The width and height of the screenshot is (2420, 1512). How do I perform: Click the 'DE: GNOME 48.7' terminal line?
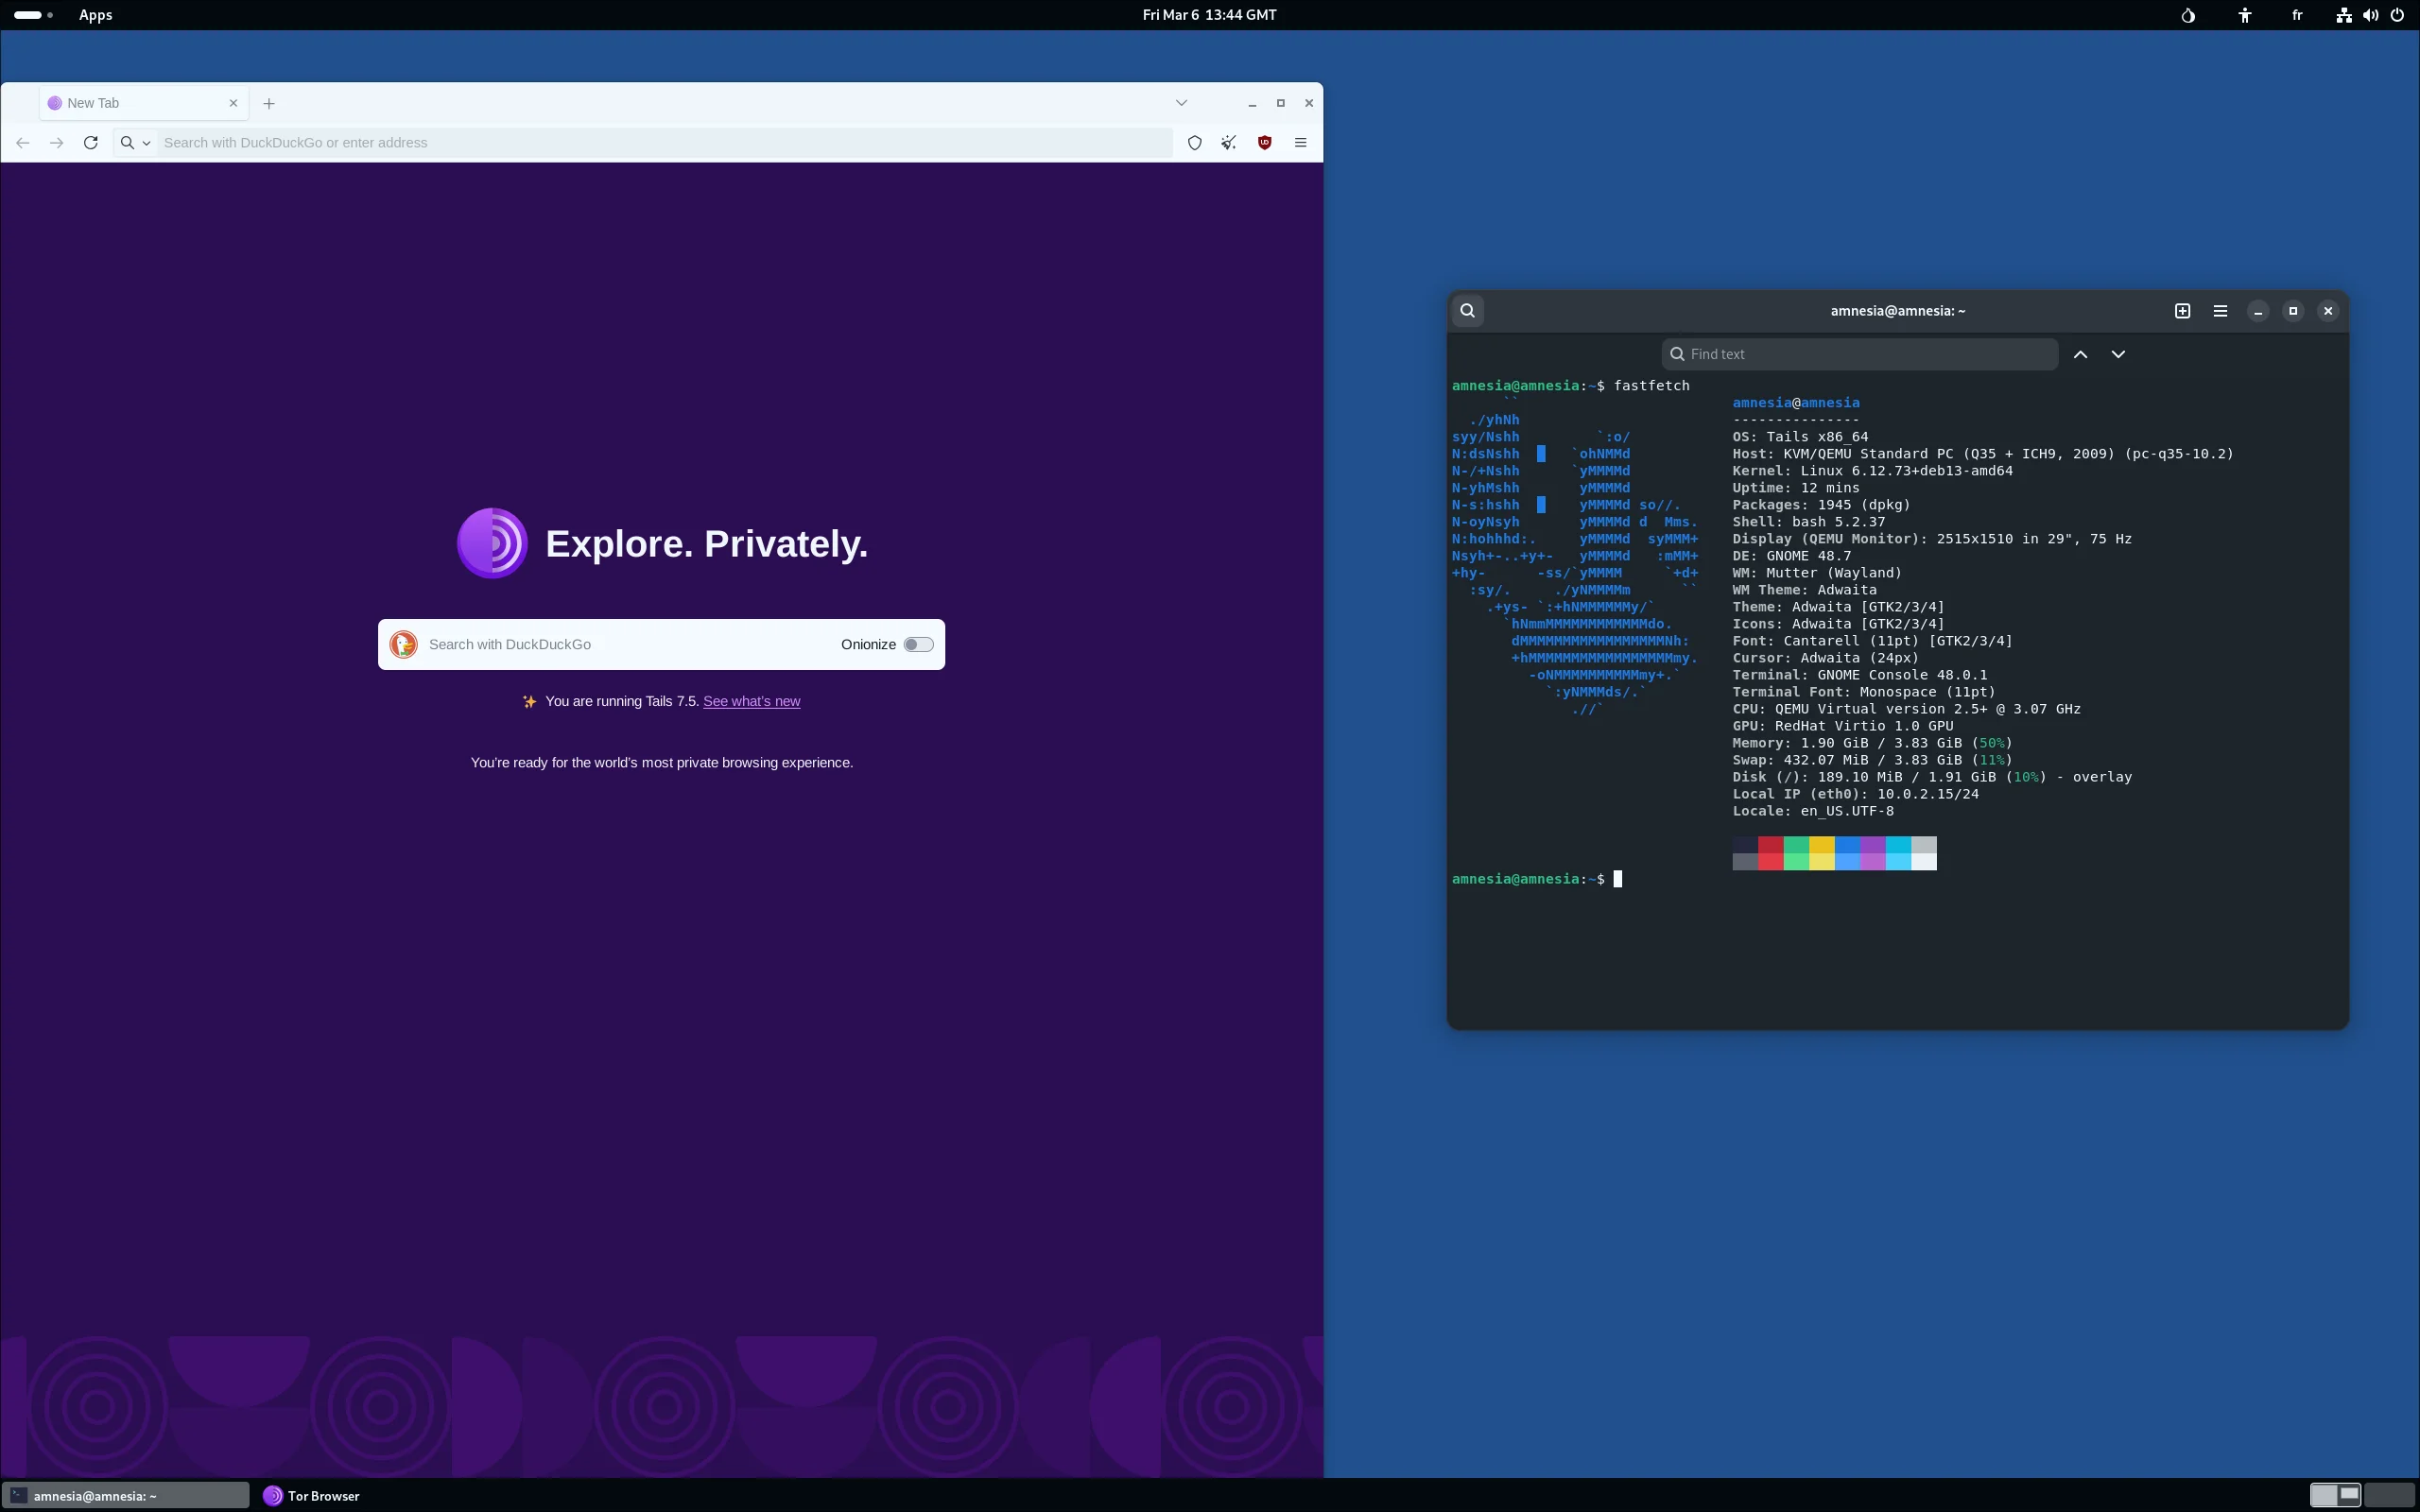click(x=1792, y=556)
